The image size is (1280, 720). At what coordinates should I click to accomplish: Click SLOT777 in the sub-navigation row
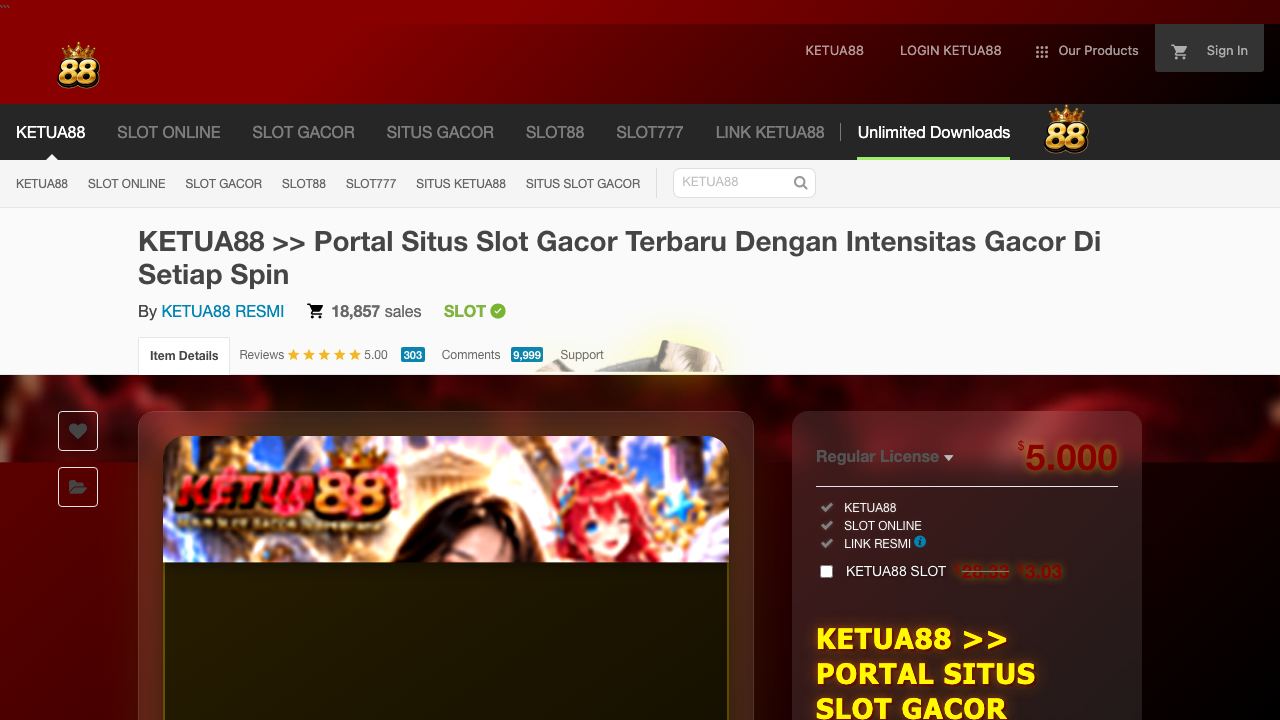tap(371, 184)
